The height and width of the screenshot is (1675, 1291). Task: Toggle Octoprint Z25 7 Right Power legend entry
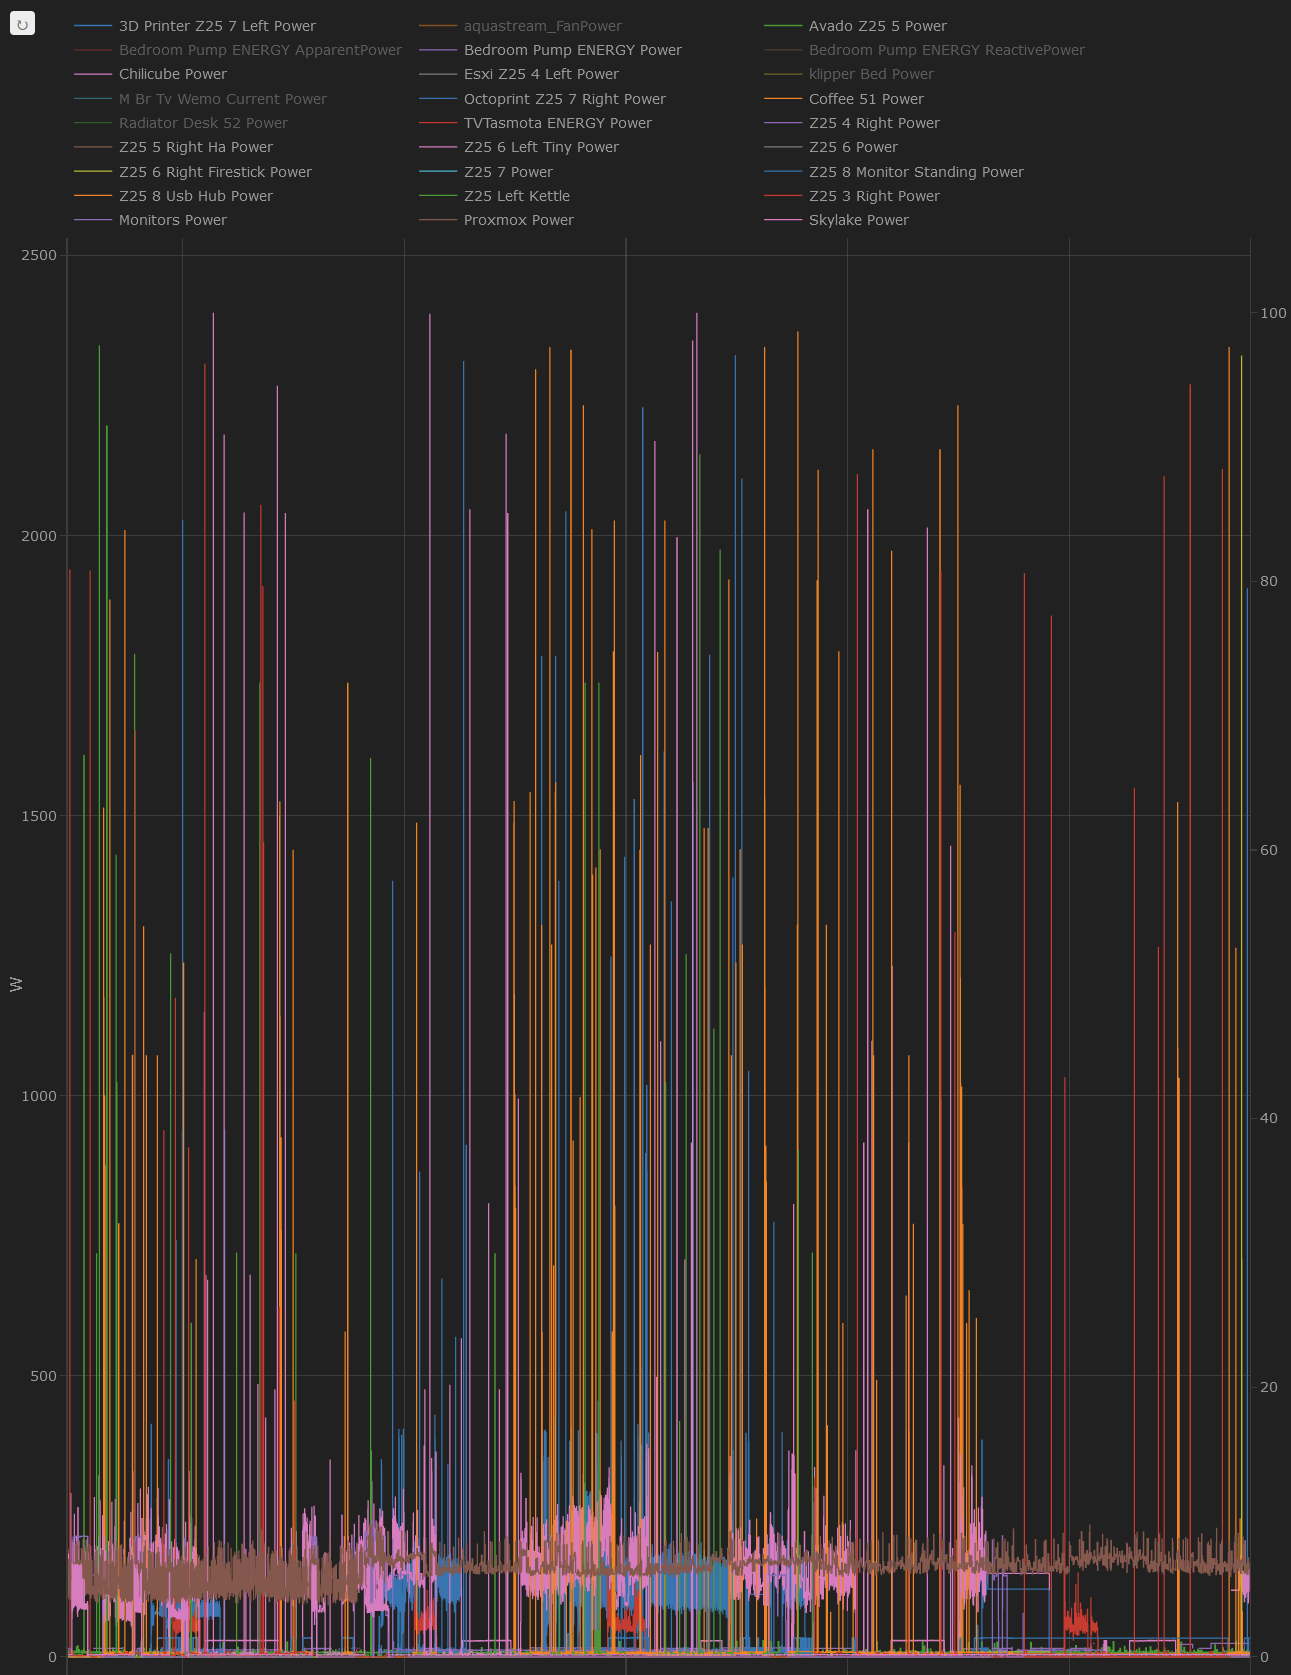[564, 99]
